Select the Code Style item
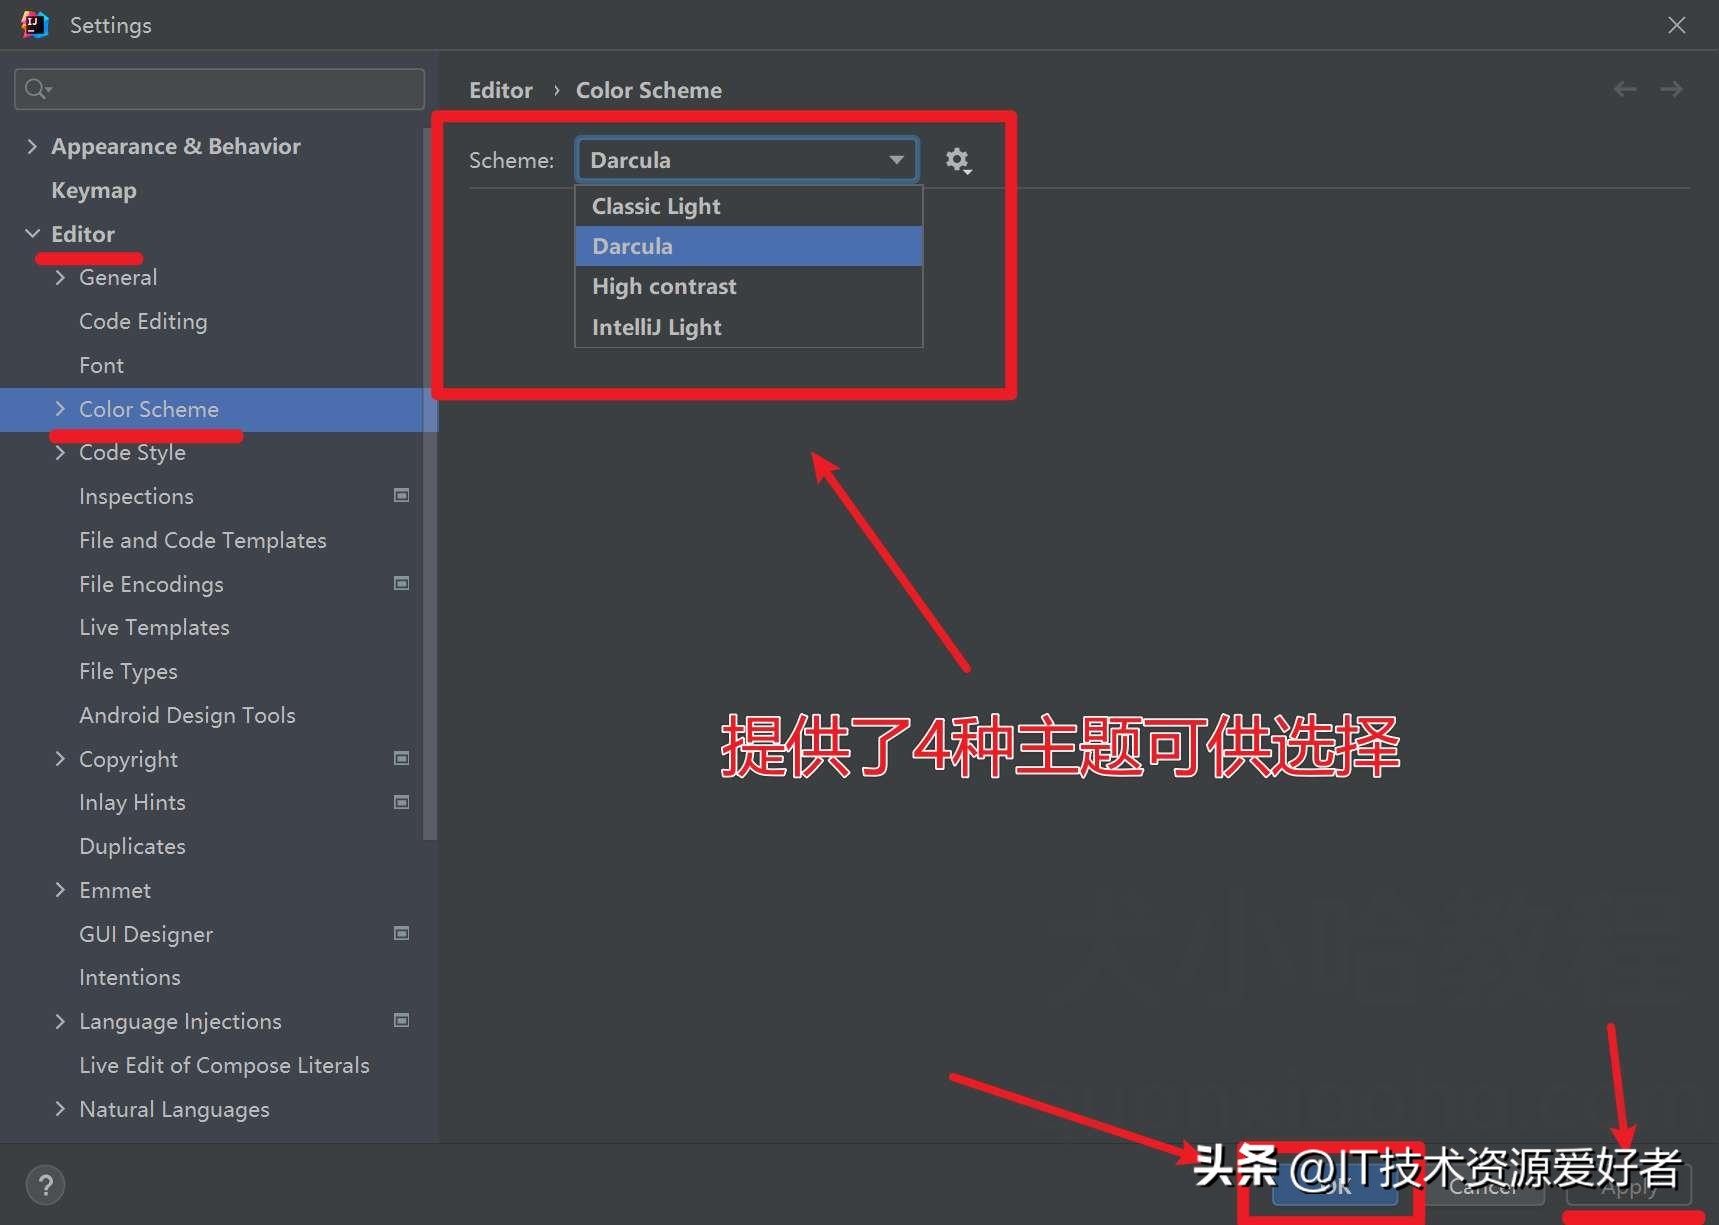The image size is (1719, 1225). coord(132,452)
